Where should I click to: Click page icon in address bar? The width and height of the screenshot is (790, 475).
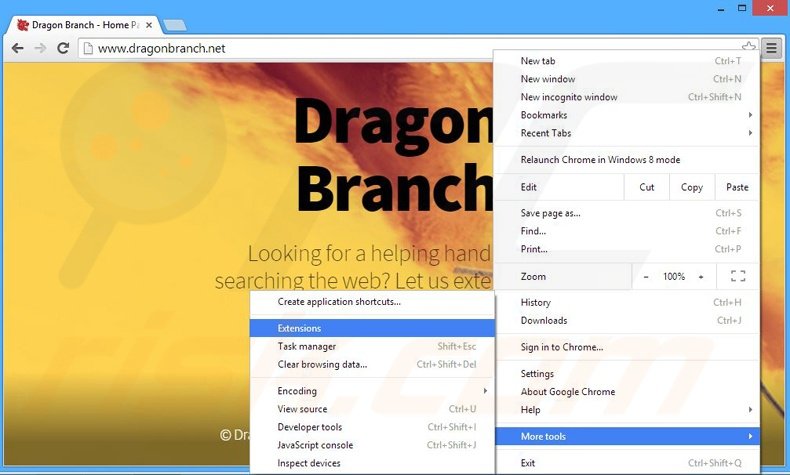pos(88,48)
